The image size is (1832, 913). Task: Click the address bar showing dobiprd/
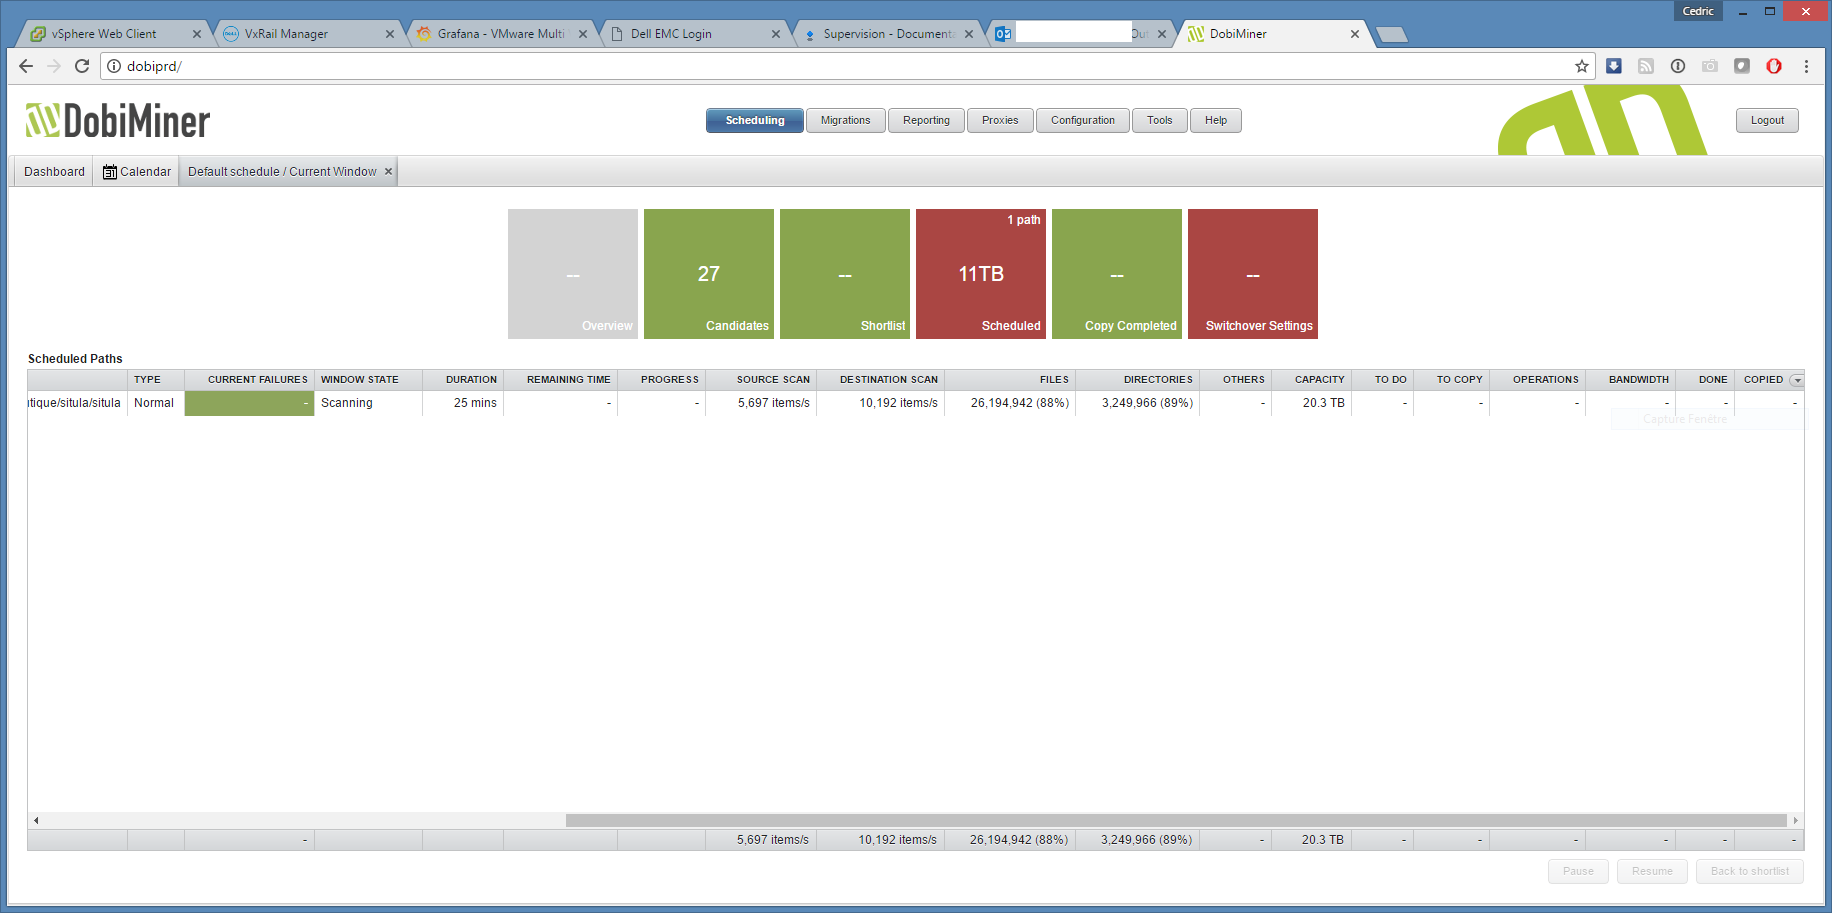tap(840, 66)
